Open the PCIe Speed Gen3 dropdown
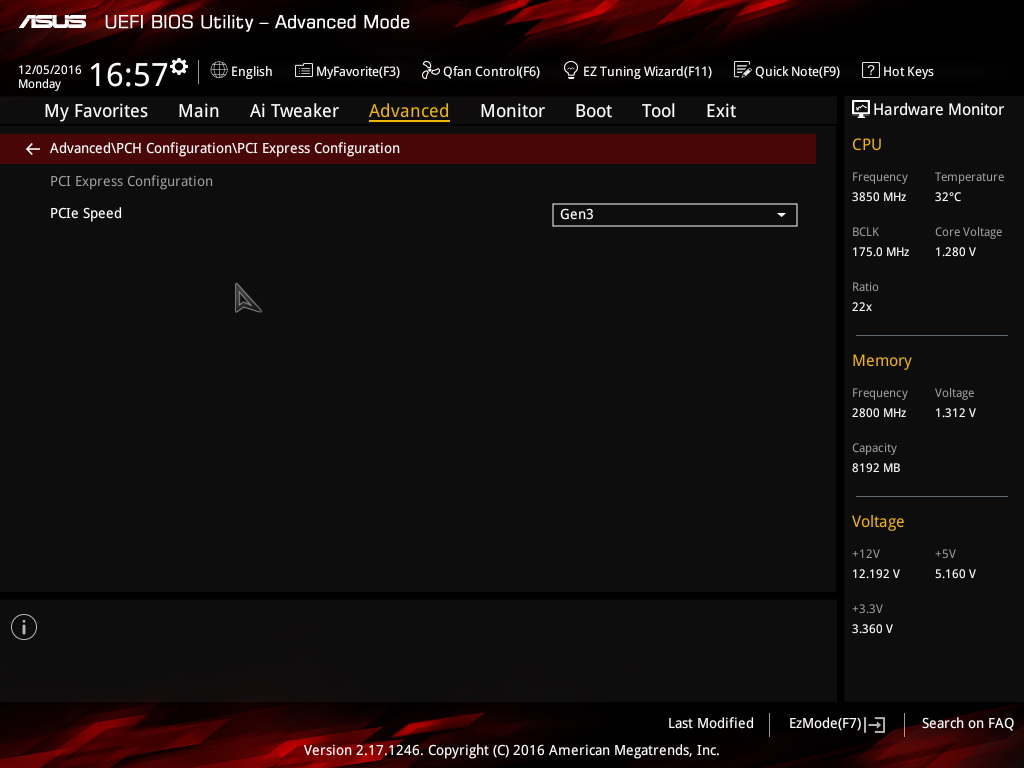This screenshot has height=768, width=1024. (675, 215)
